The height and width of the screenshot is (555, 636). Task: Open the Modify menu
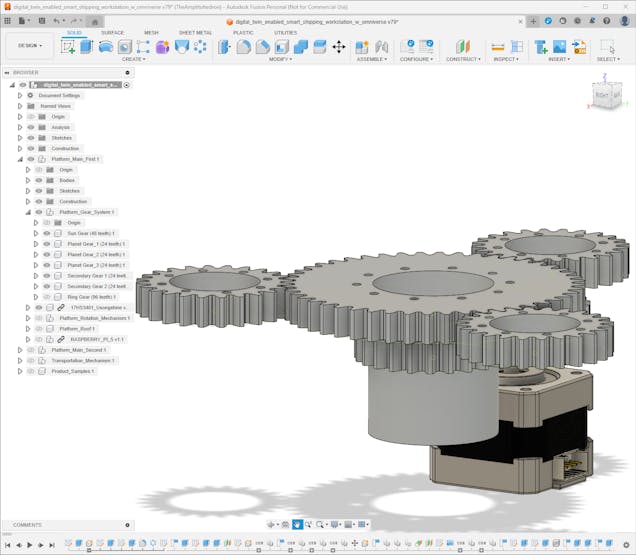[281, 59]
